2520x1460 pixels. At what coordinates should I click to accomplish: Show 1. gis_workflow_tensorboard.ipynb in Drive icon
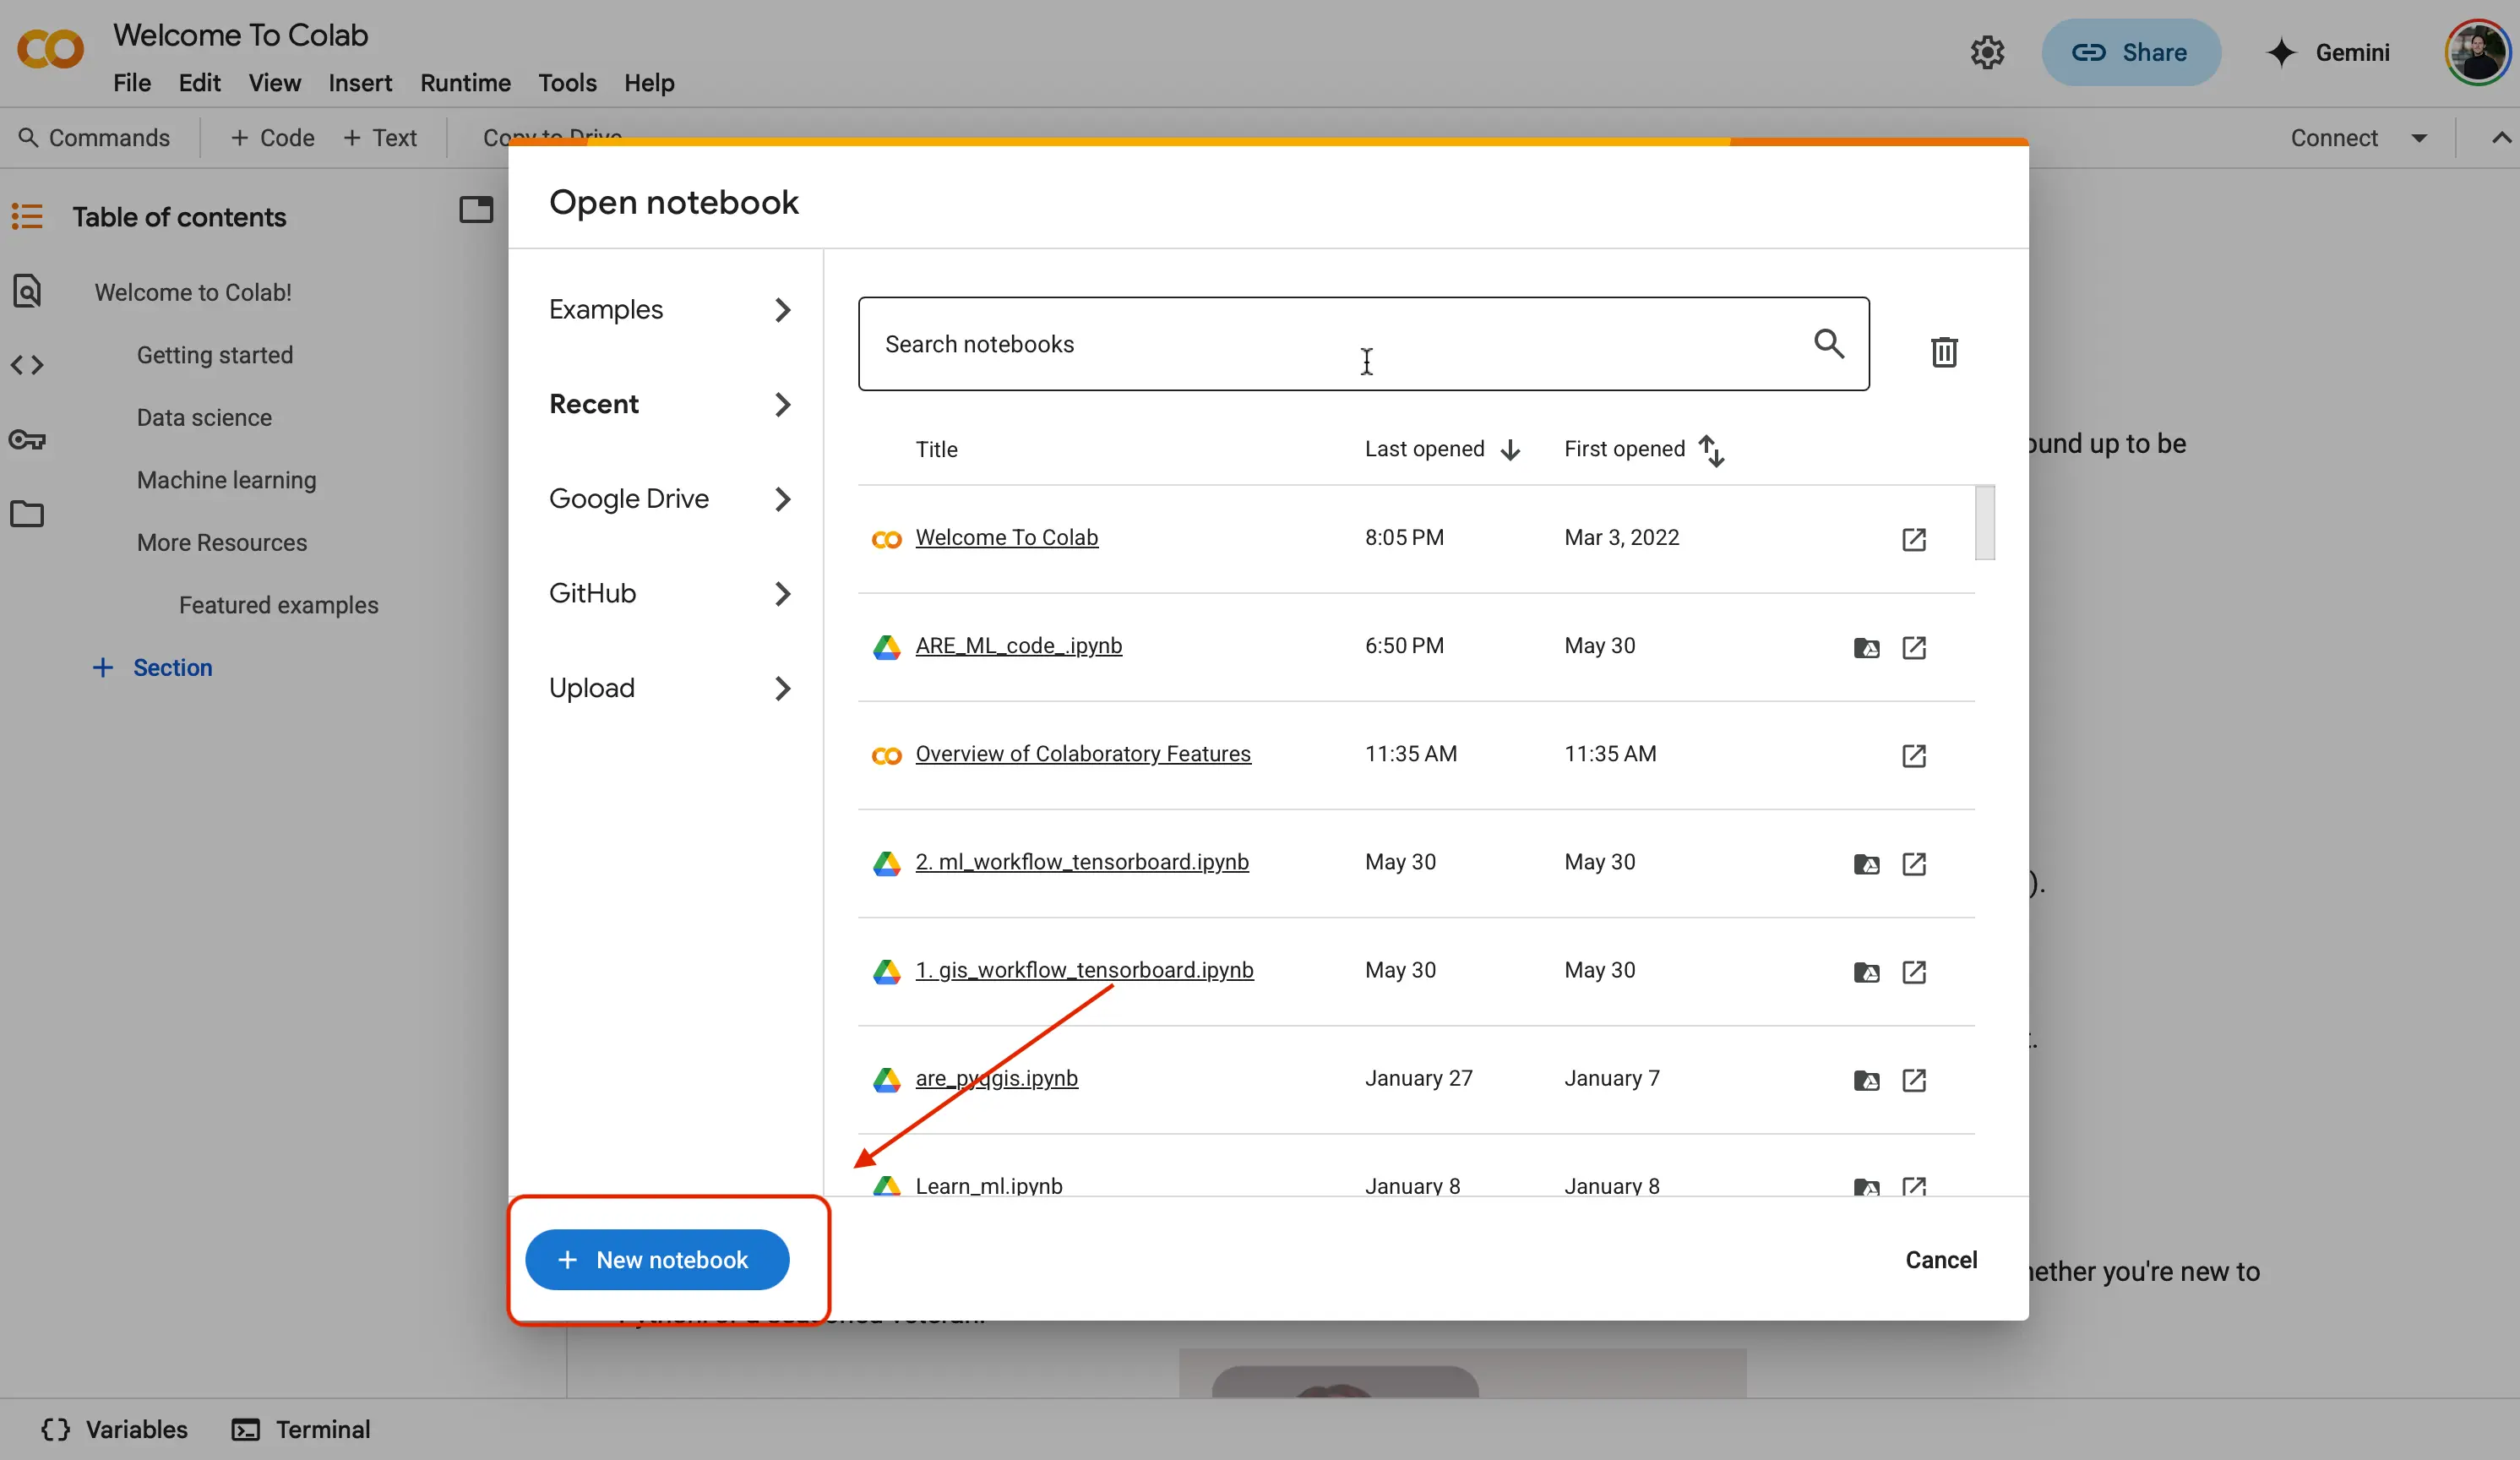1866,972
